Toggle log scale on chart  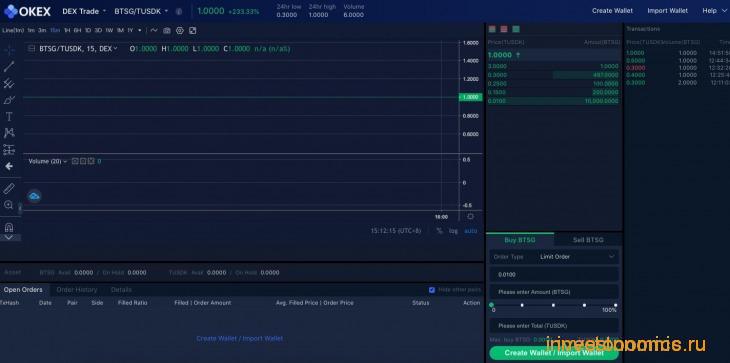[453, 231]
